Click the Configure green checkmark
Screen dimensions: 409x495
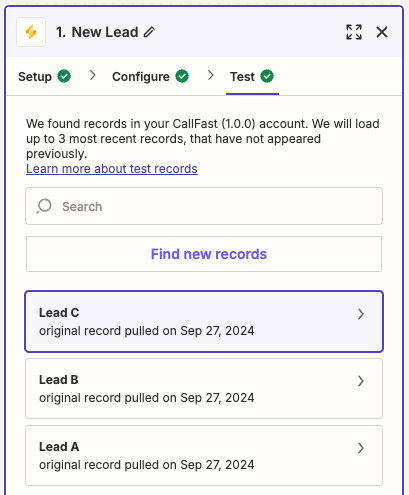coord(182,76)
